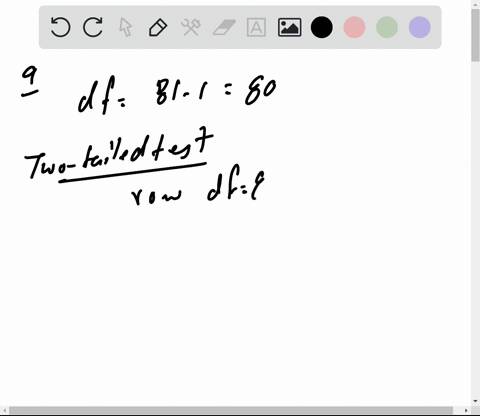Select the text box tool
Image resolution: width=480 pixels, height=416 pixels.
[x=256, y=27]
